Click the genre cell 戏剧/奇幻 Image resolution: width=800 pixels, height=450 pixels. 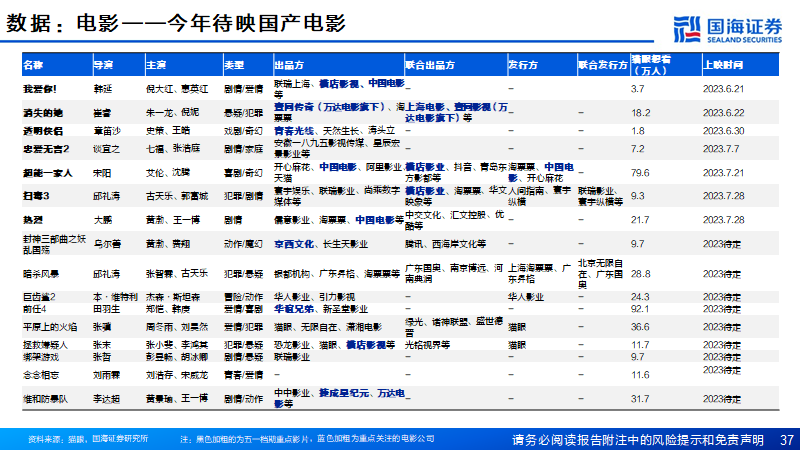[243, 131]
